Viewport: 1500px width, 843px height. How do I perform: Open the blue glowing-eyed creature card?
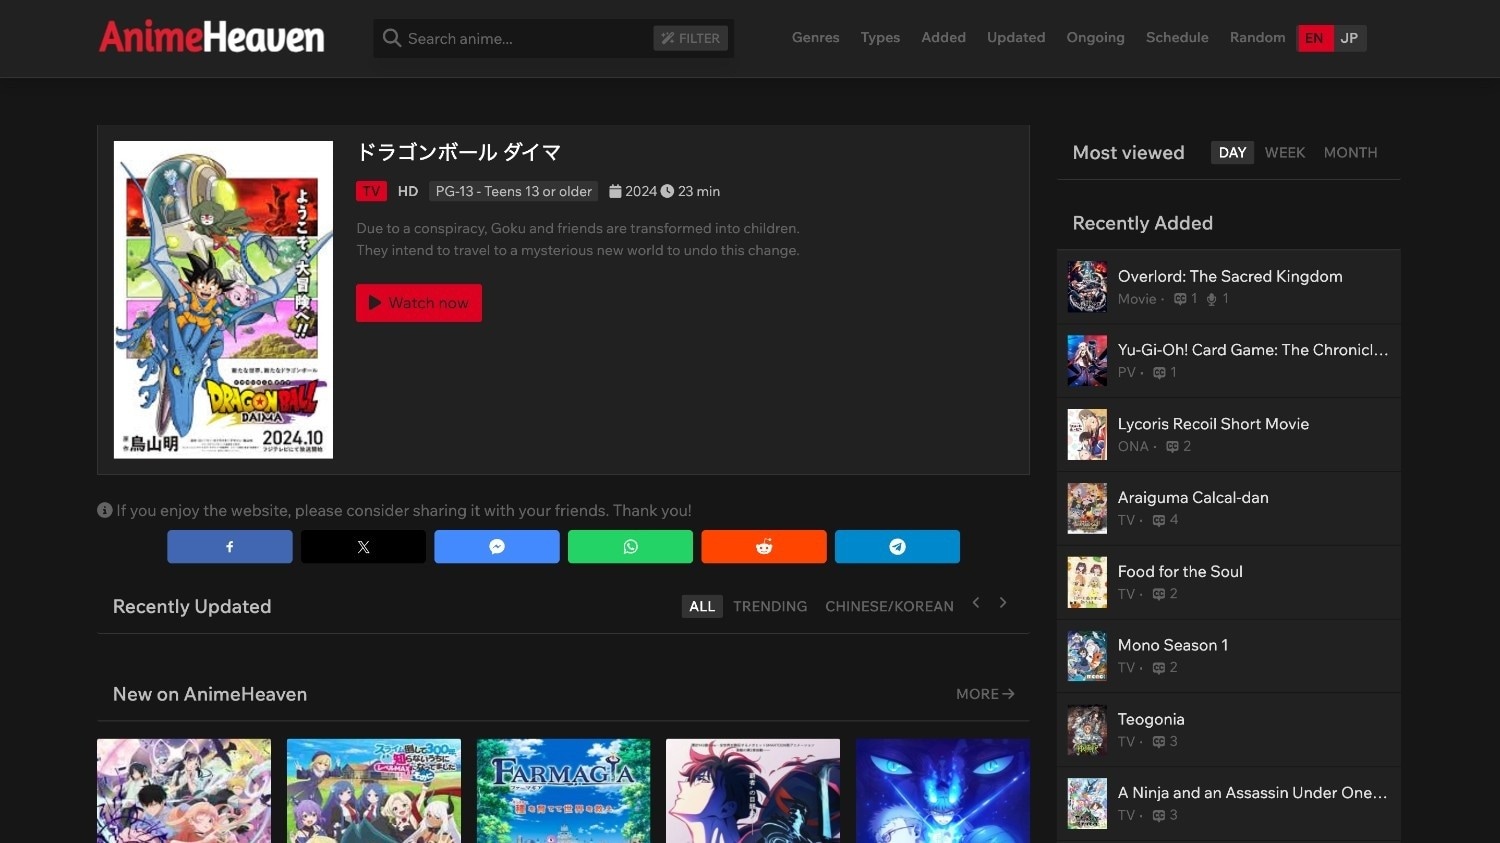point(943,791)
